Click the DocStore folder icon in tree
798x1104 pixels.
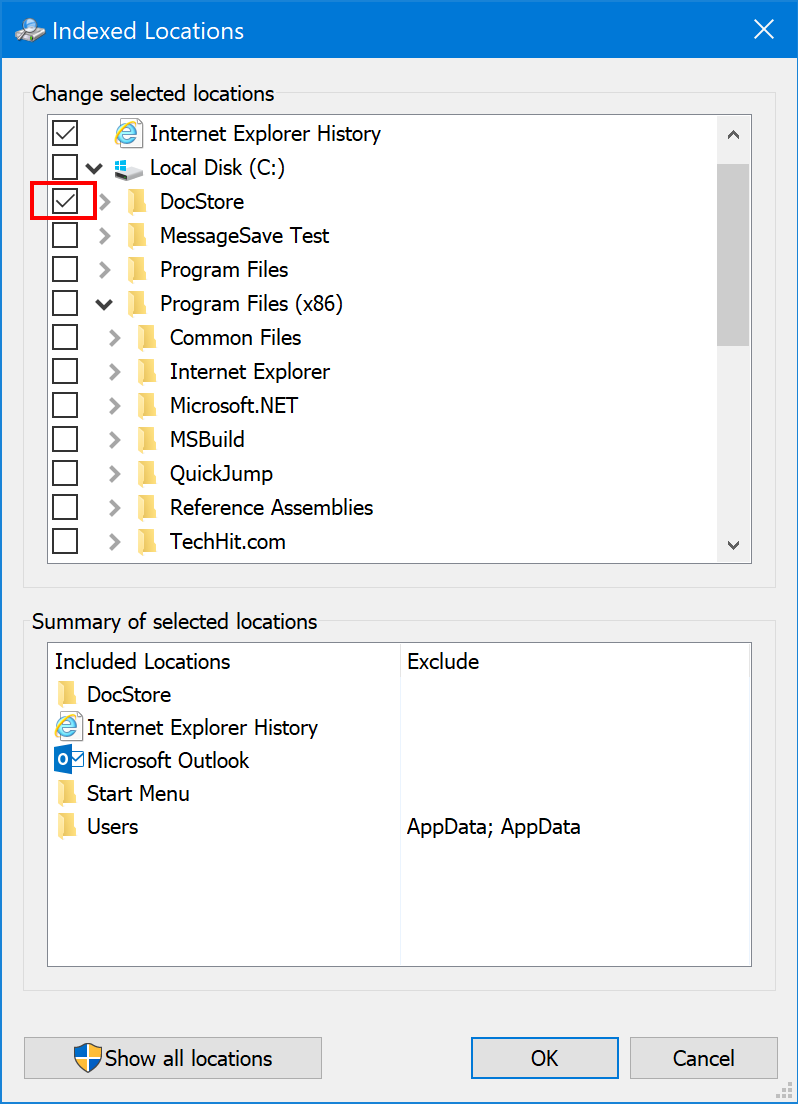[x=137, y=202]
